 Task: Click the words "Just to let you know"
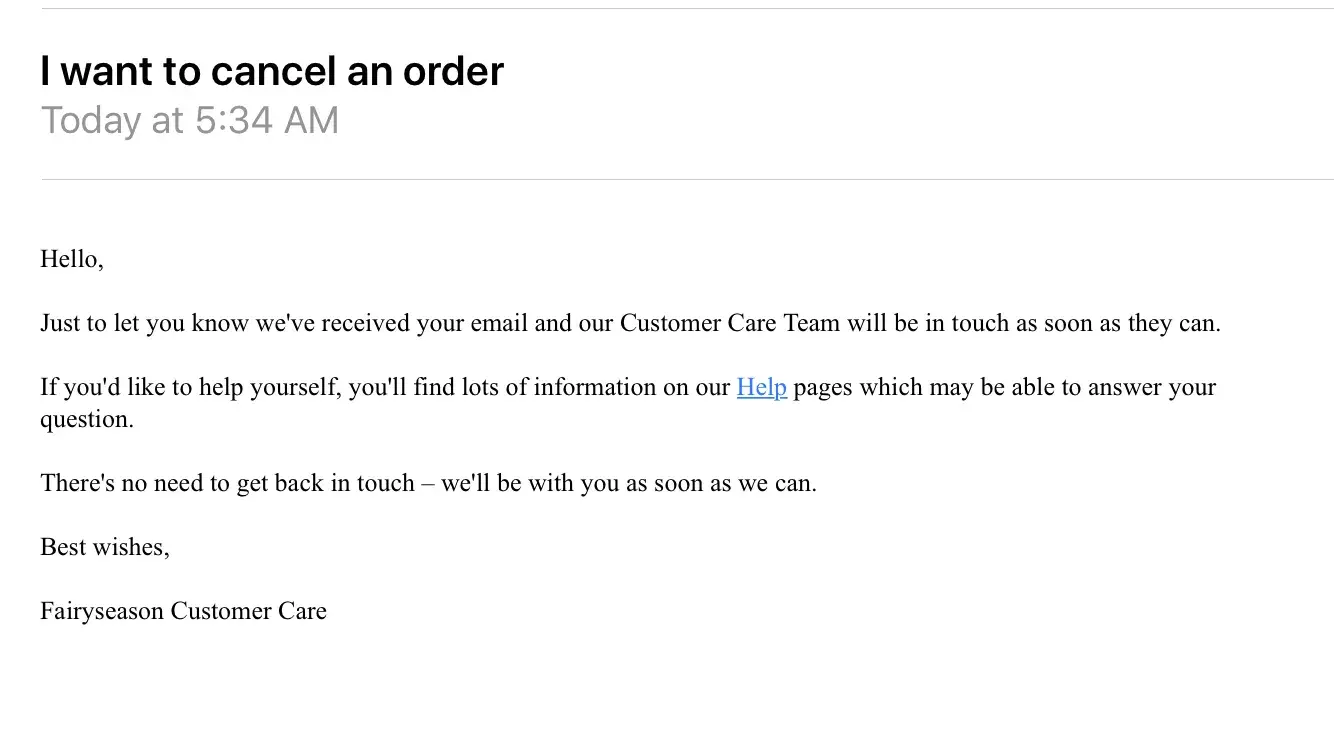pyautogui.click(x=137, y=324)
